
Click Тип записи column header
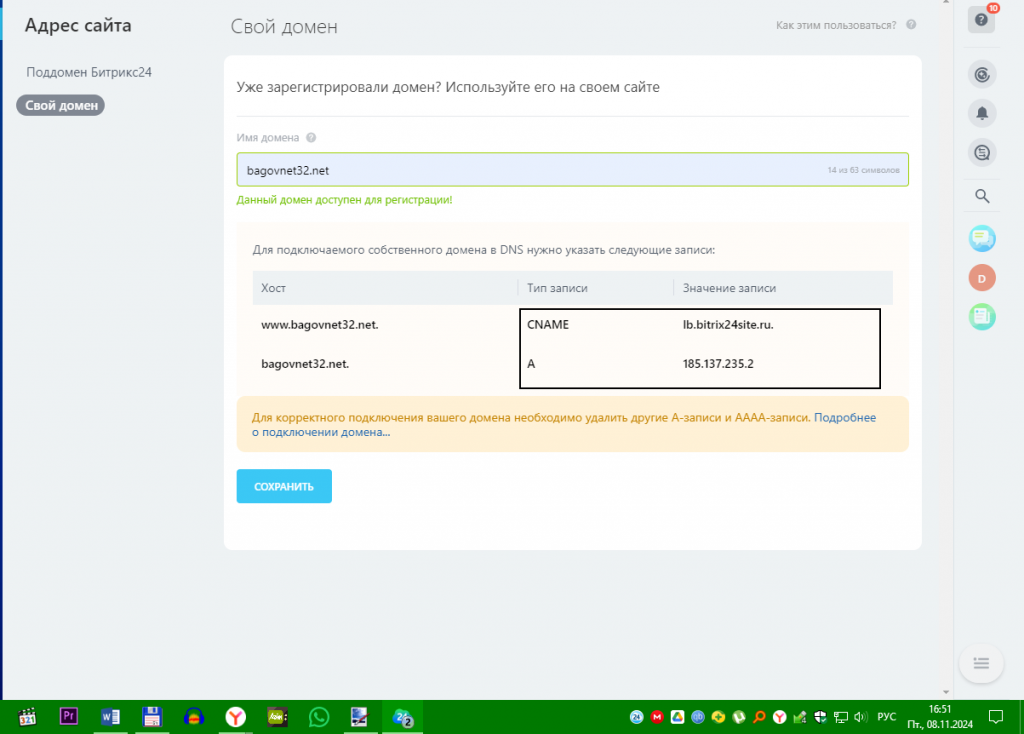(557, 288)
